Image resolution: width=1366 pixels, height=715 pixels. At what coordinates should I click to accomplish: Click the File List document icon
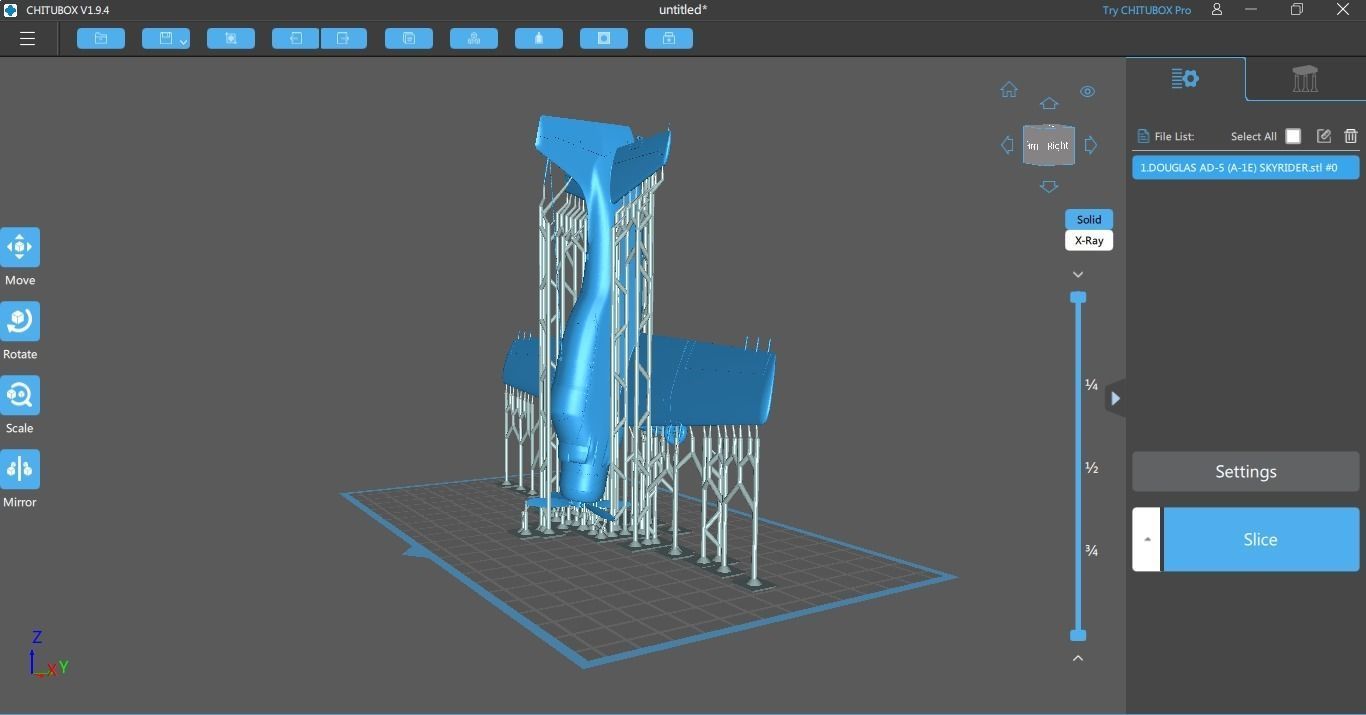[x=1143, y=136]
